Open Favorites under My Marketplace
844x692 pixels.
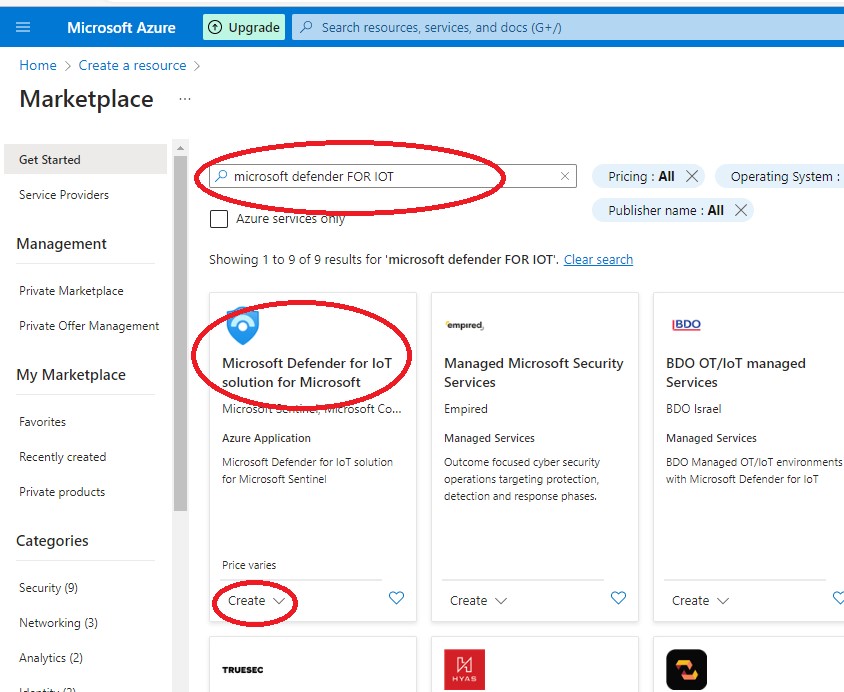pos(42,422)
